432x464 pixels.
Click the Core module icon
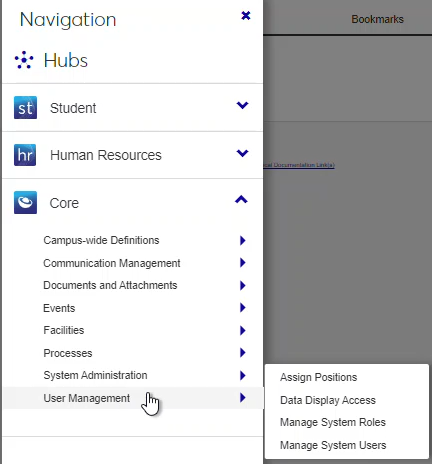pyautogui.click(x=25, y=202)
